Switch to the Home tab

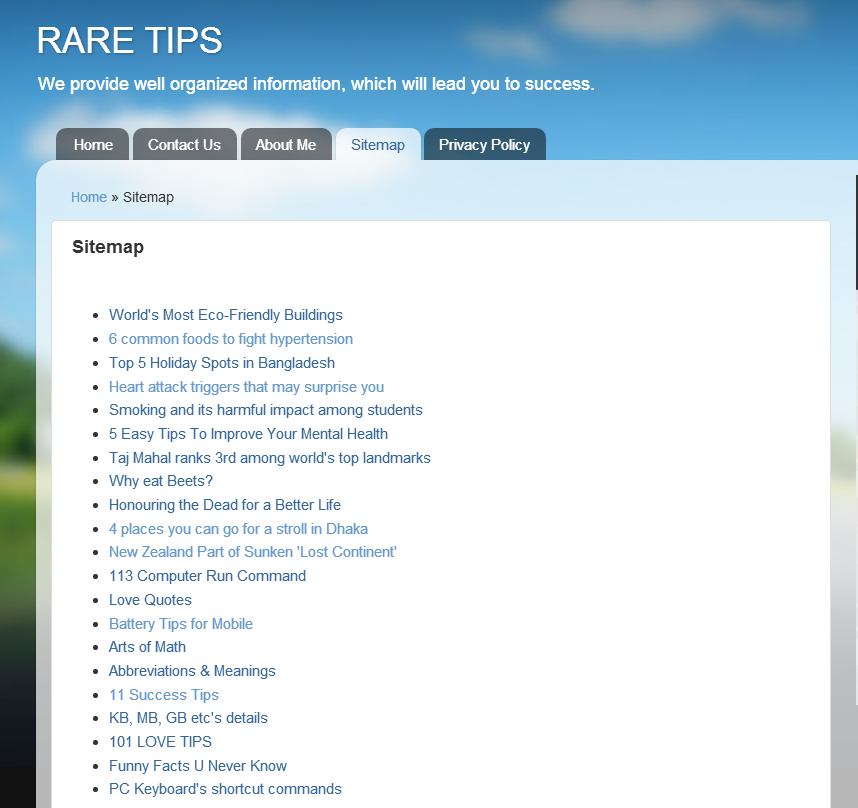pos(92,144)
